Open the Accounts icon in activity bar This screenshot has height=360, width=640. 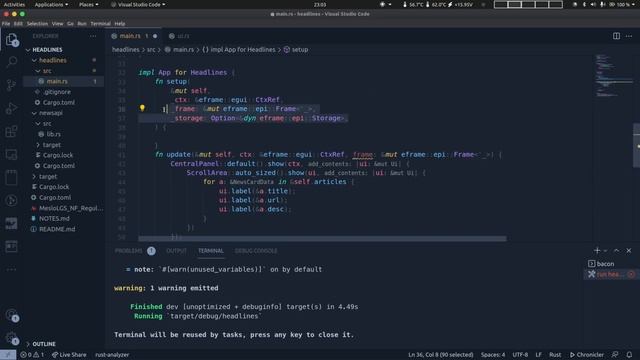11,315
